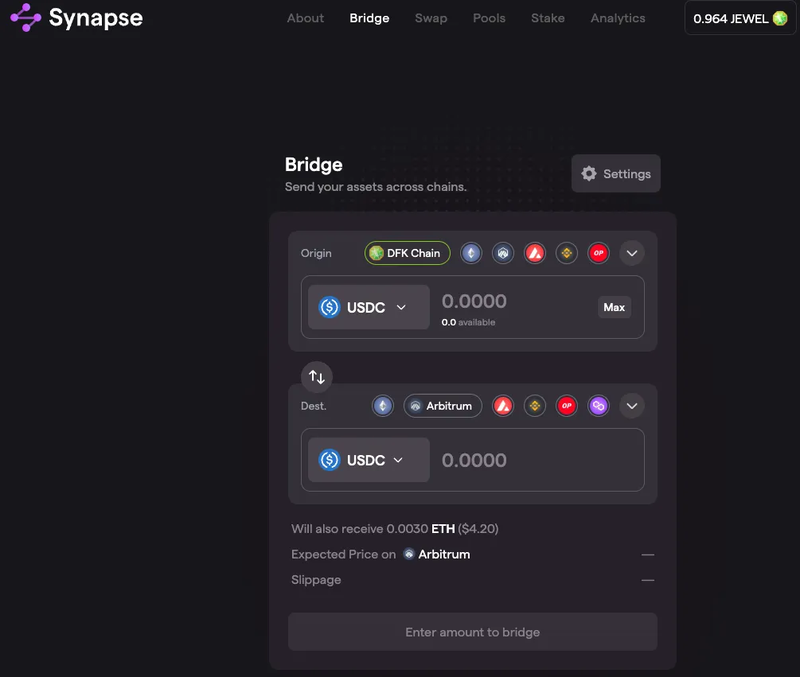This screenshot has width=800, height=677.
Task: Open the Swap page
Action: (431, 18)
